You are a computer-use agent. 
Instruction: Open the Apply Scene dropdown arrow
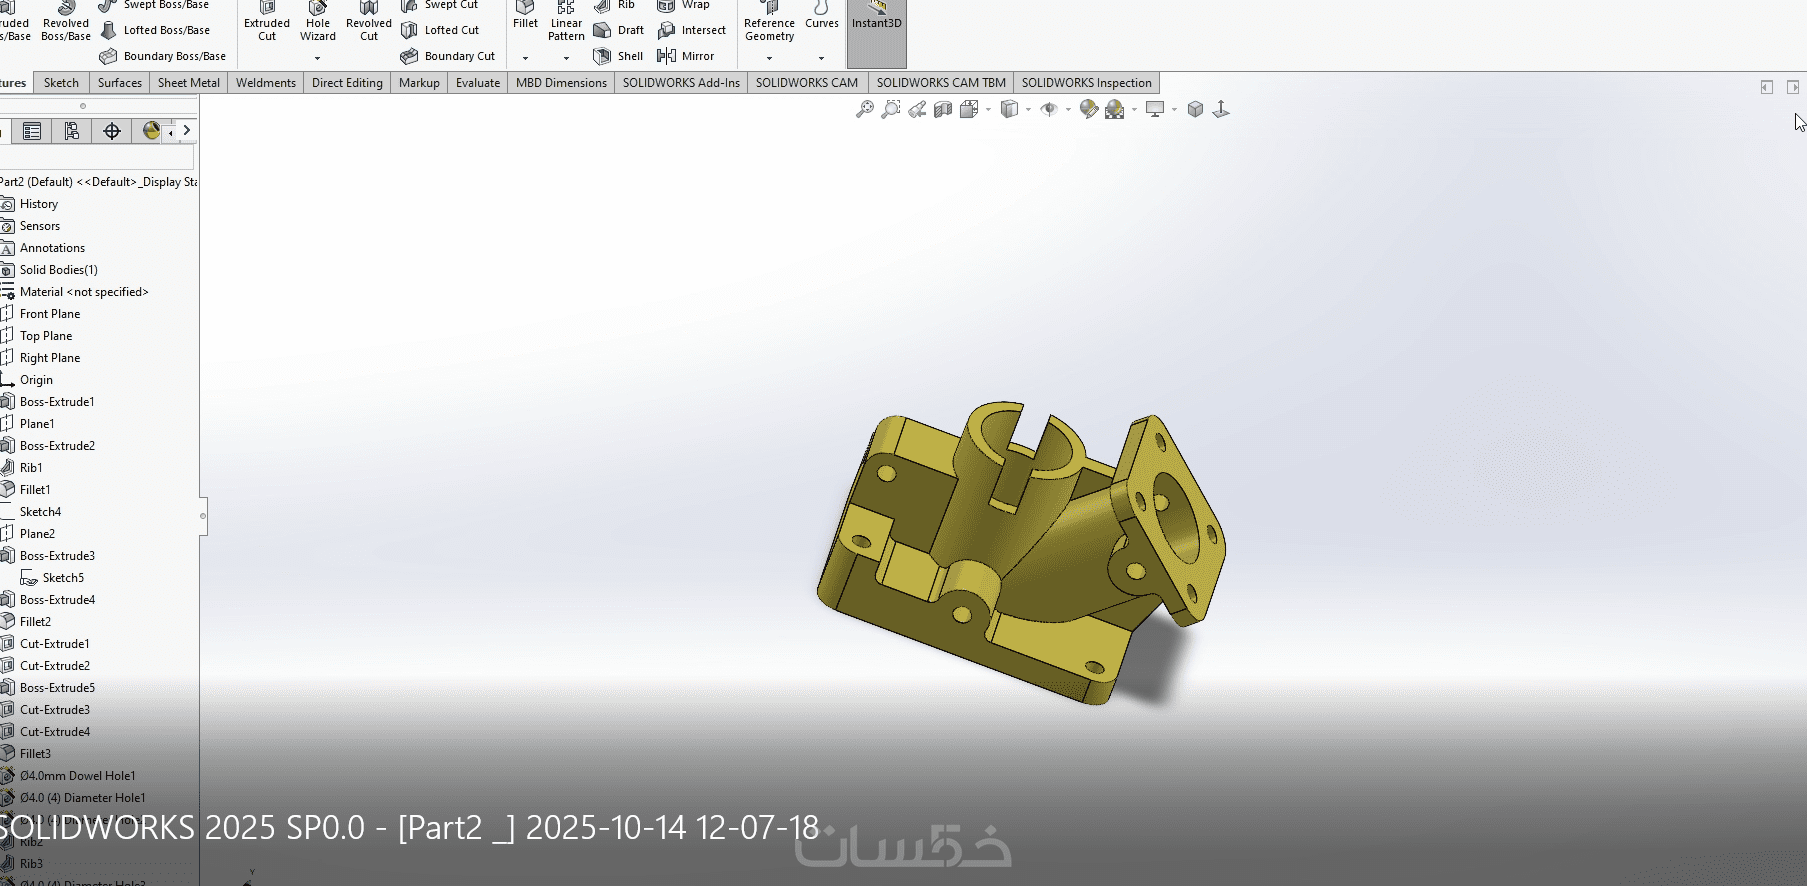point(1134,109)
